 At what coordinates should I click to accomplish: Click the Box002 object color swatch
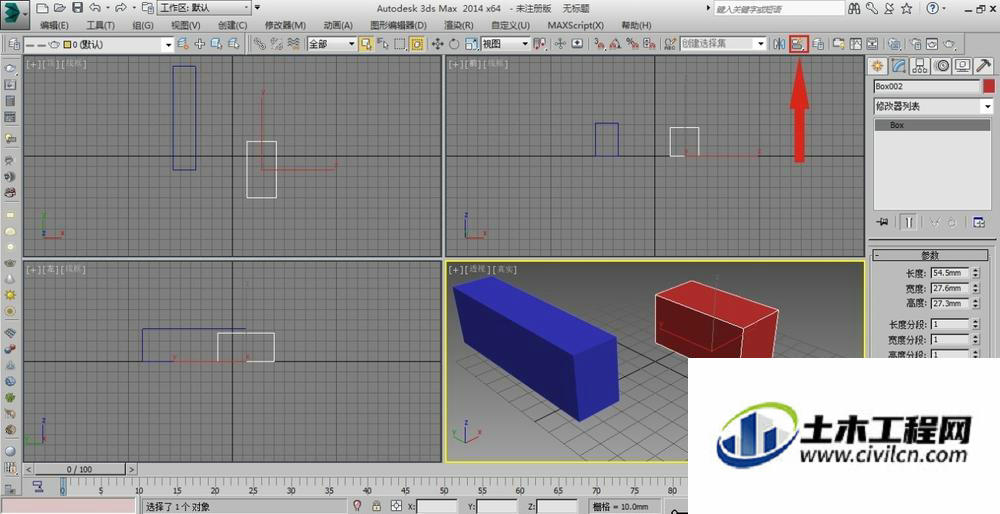click(989, 86)
